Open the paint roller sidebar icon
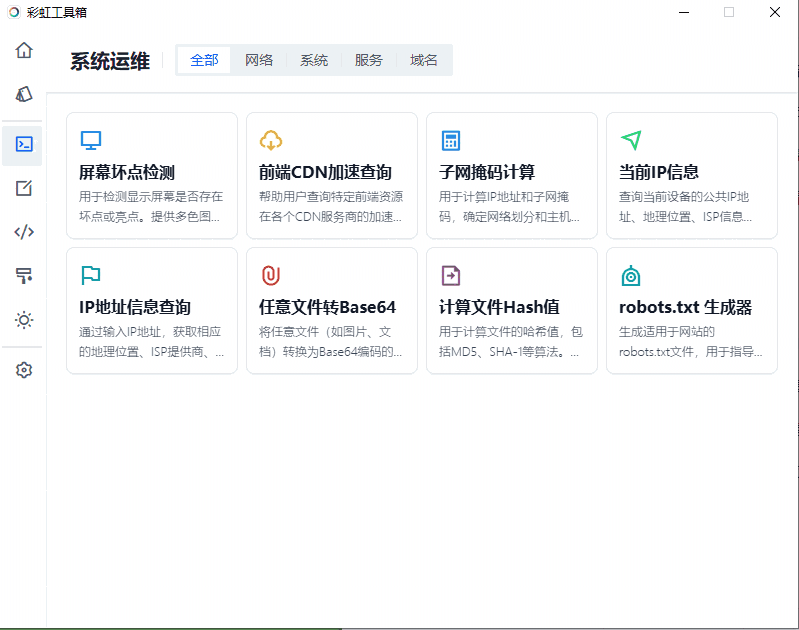 [24, 276]
